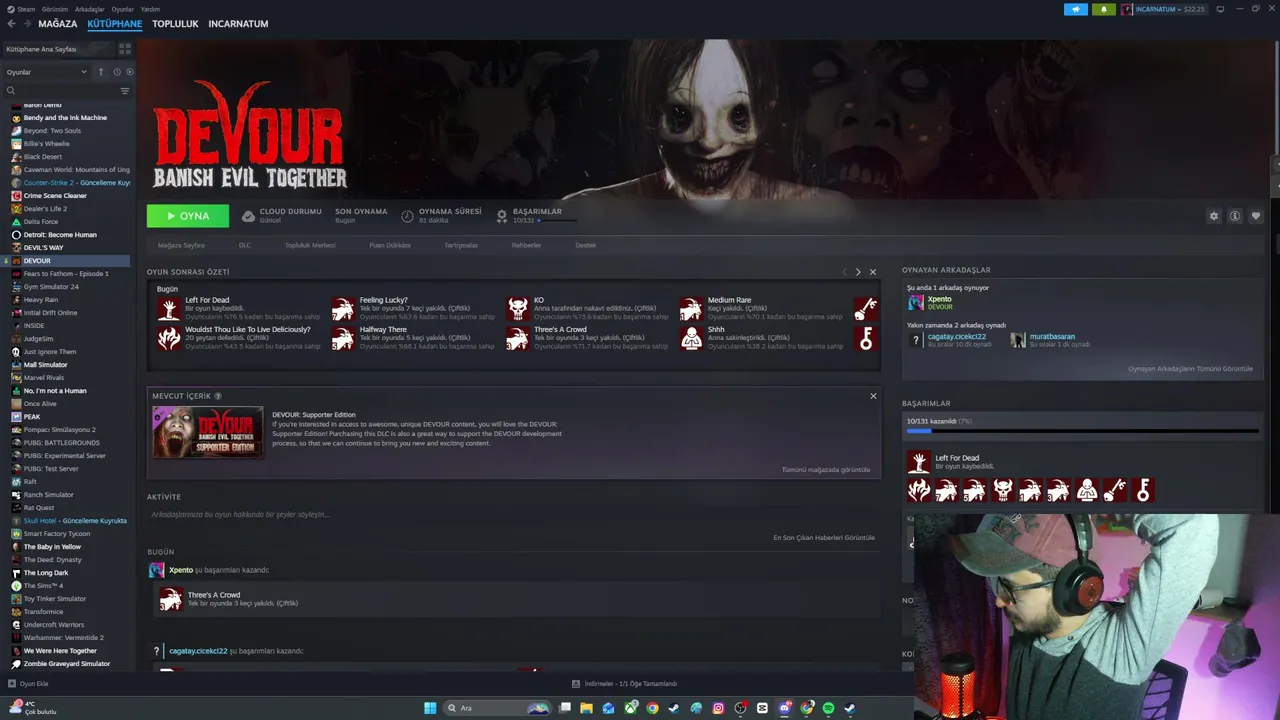Viewport: 1280px width, 720px height.
Task: Select PEAK in the library list
Action: (32, 417)
